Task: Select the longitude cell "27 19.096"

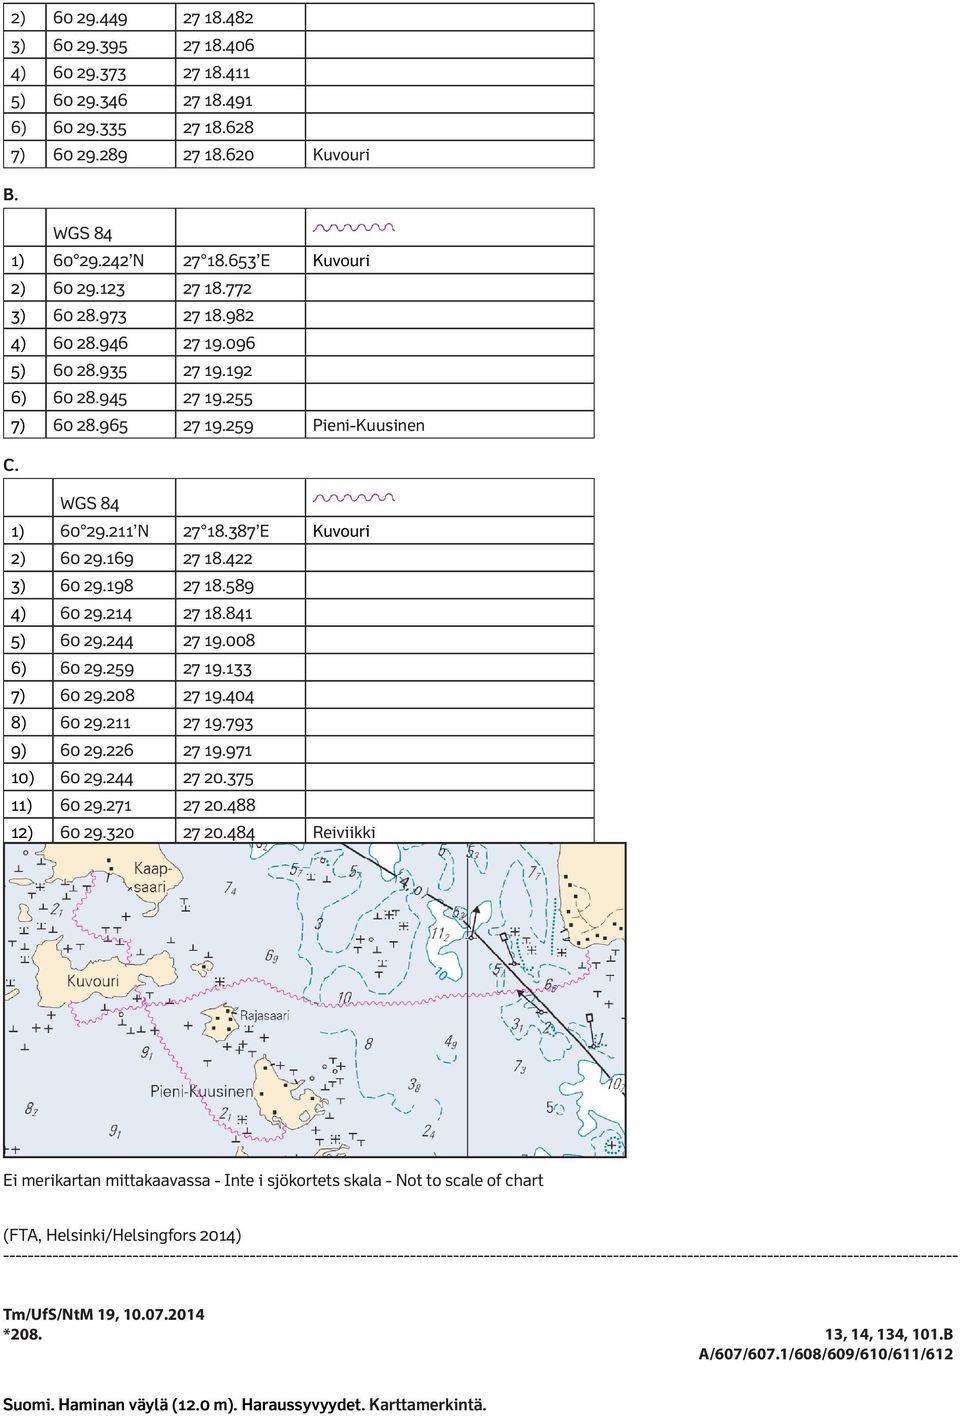Action: click(x=219, y=343)
